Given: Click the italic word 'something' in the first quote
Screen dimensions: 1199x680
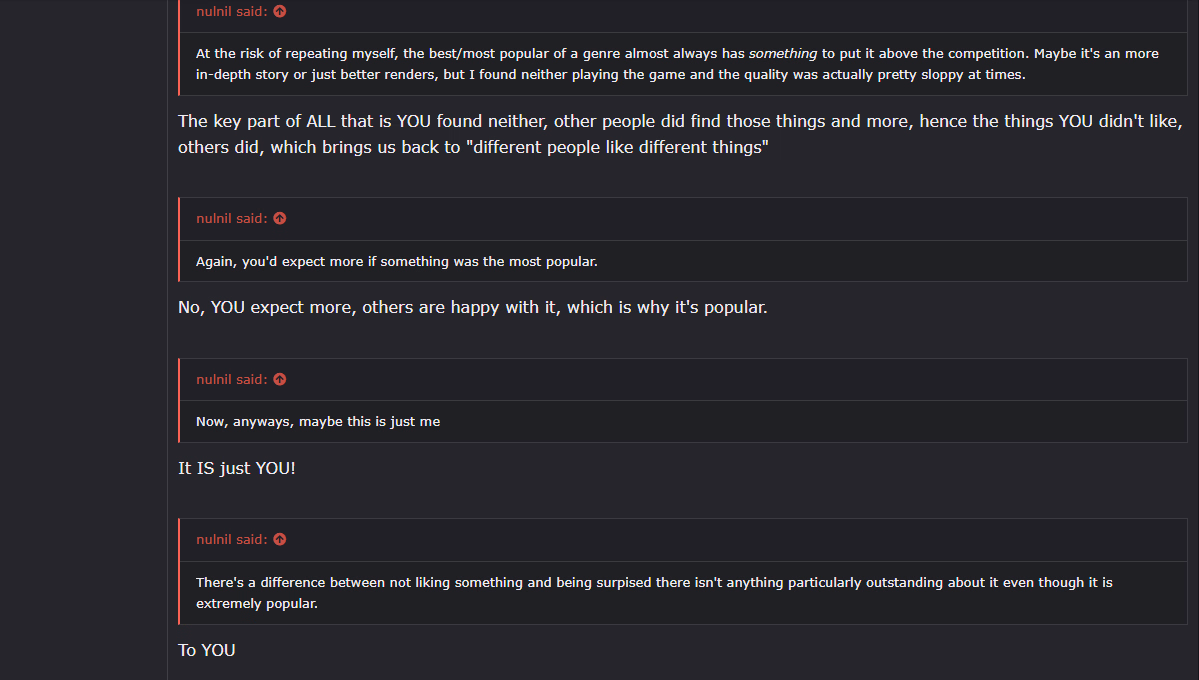Looking at the screenshot, I should click(x=782, y=54).
